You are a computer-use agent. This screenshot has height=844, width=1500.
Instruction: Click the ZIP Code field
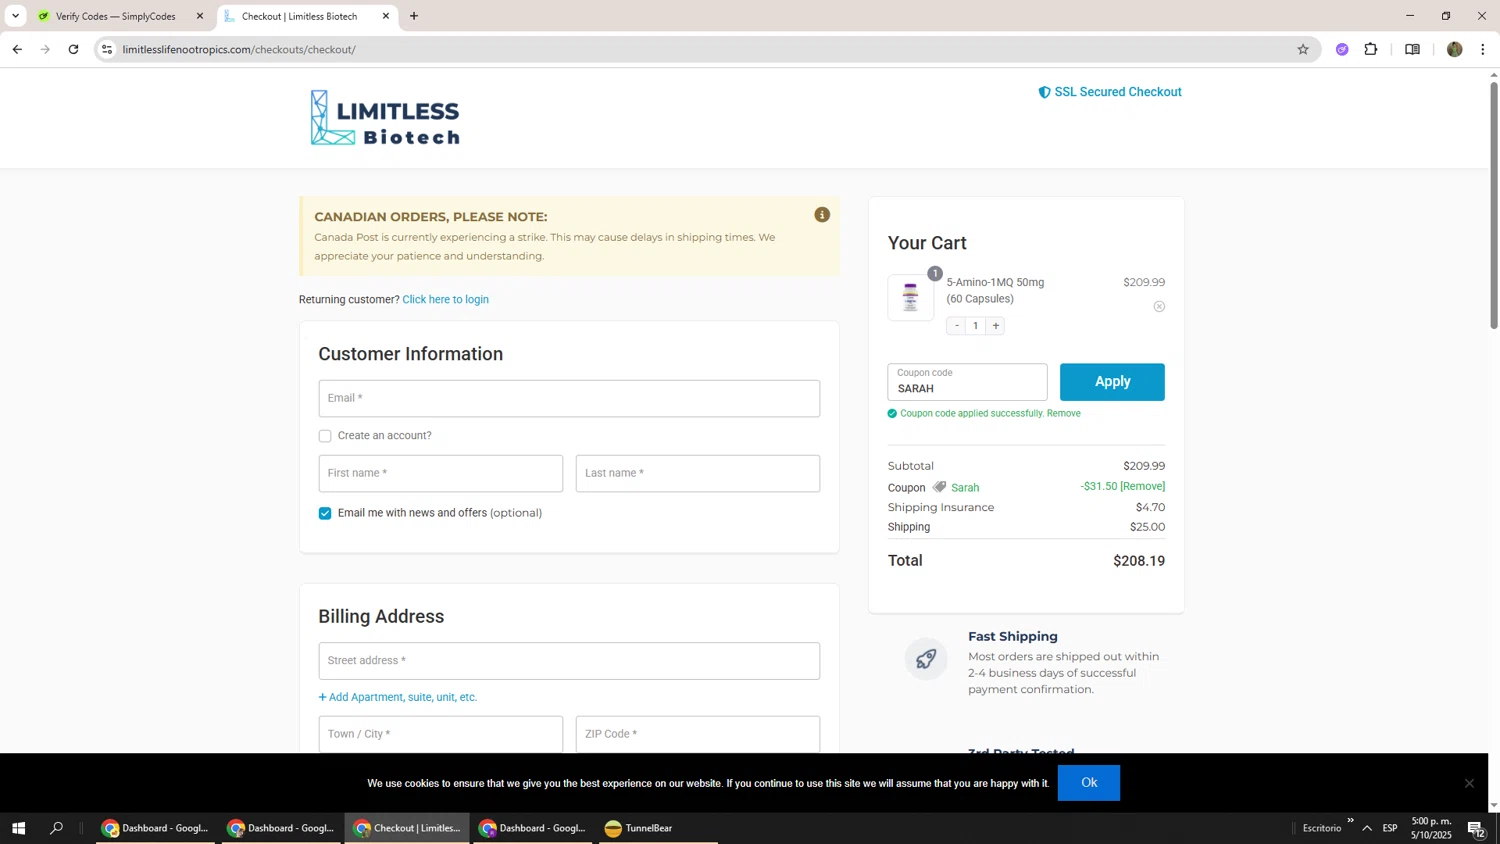(x=698, y=734)
